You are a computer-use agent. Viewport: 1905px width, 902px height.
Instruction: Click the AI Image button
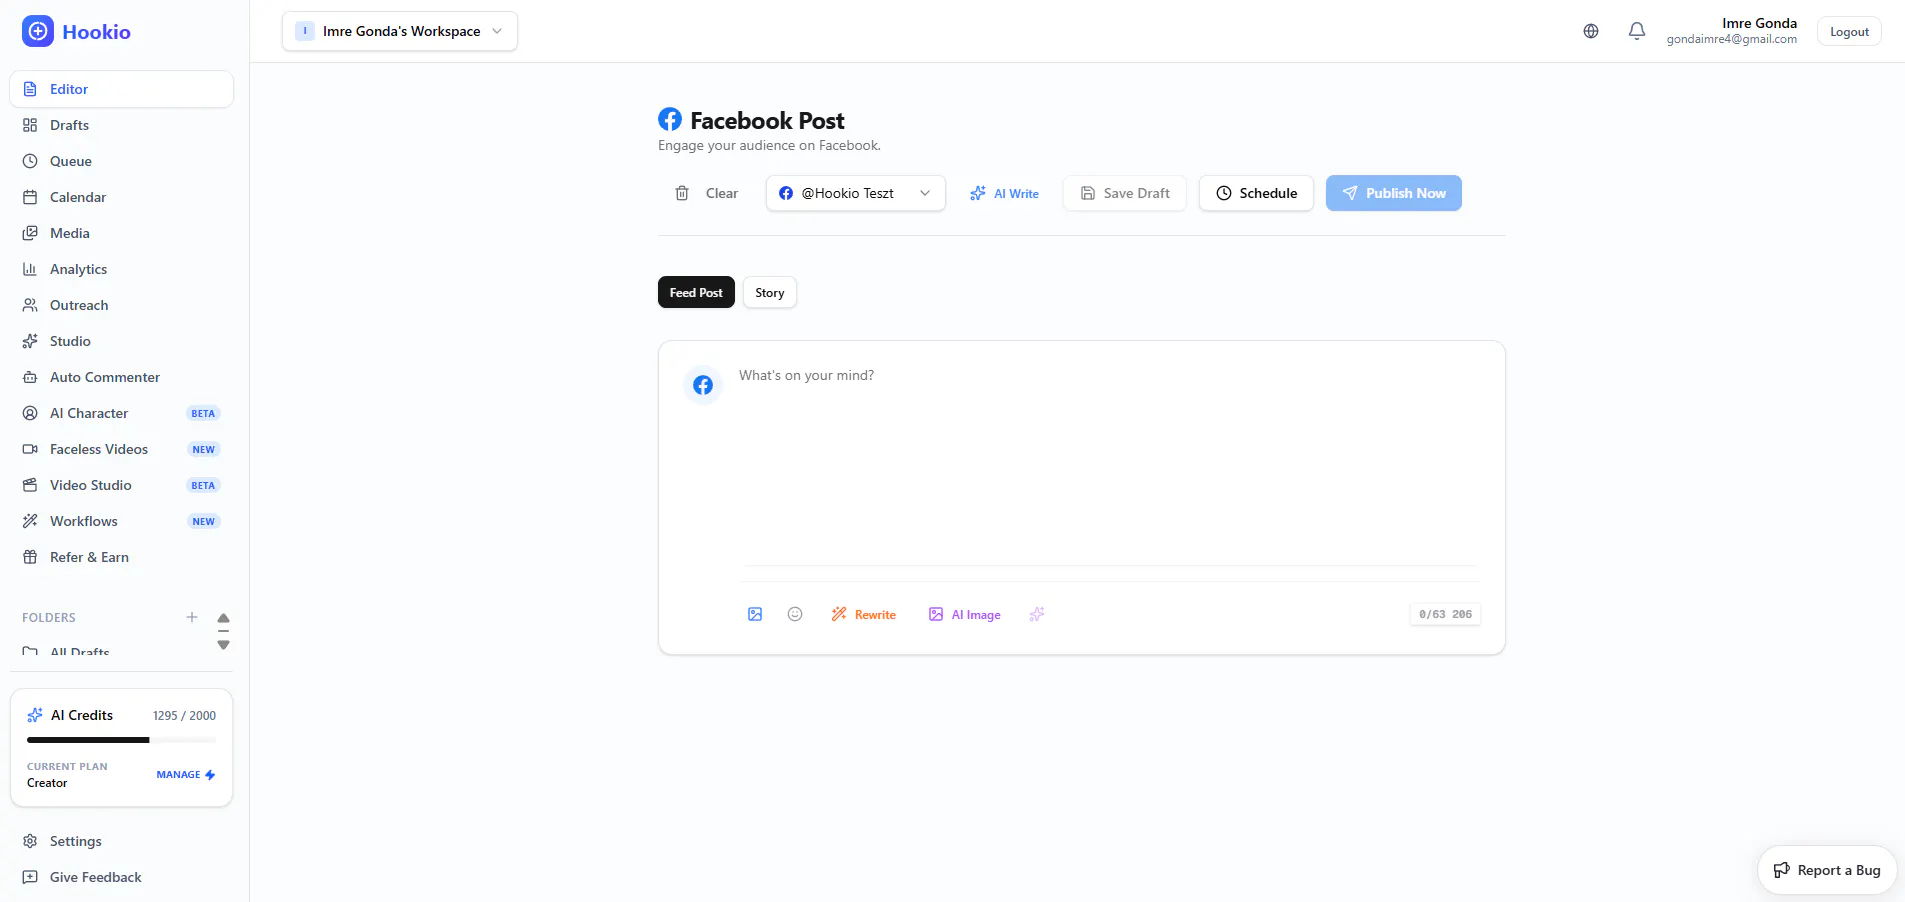click(x=965, y=614)
